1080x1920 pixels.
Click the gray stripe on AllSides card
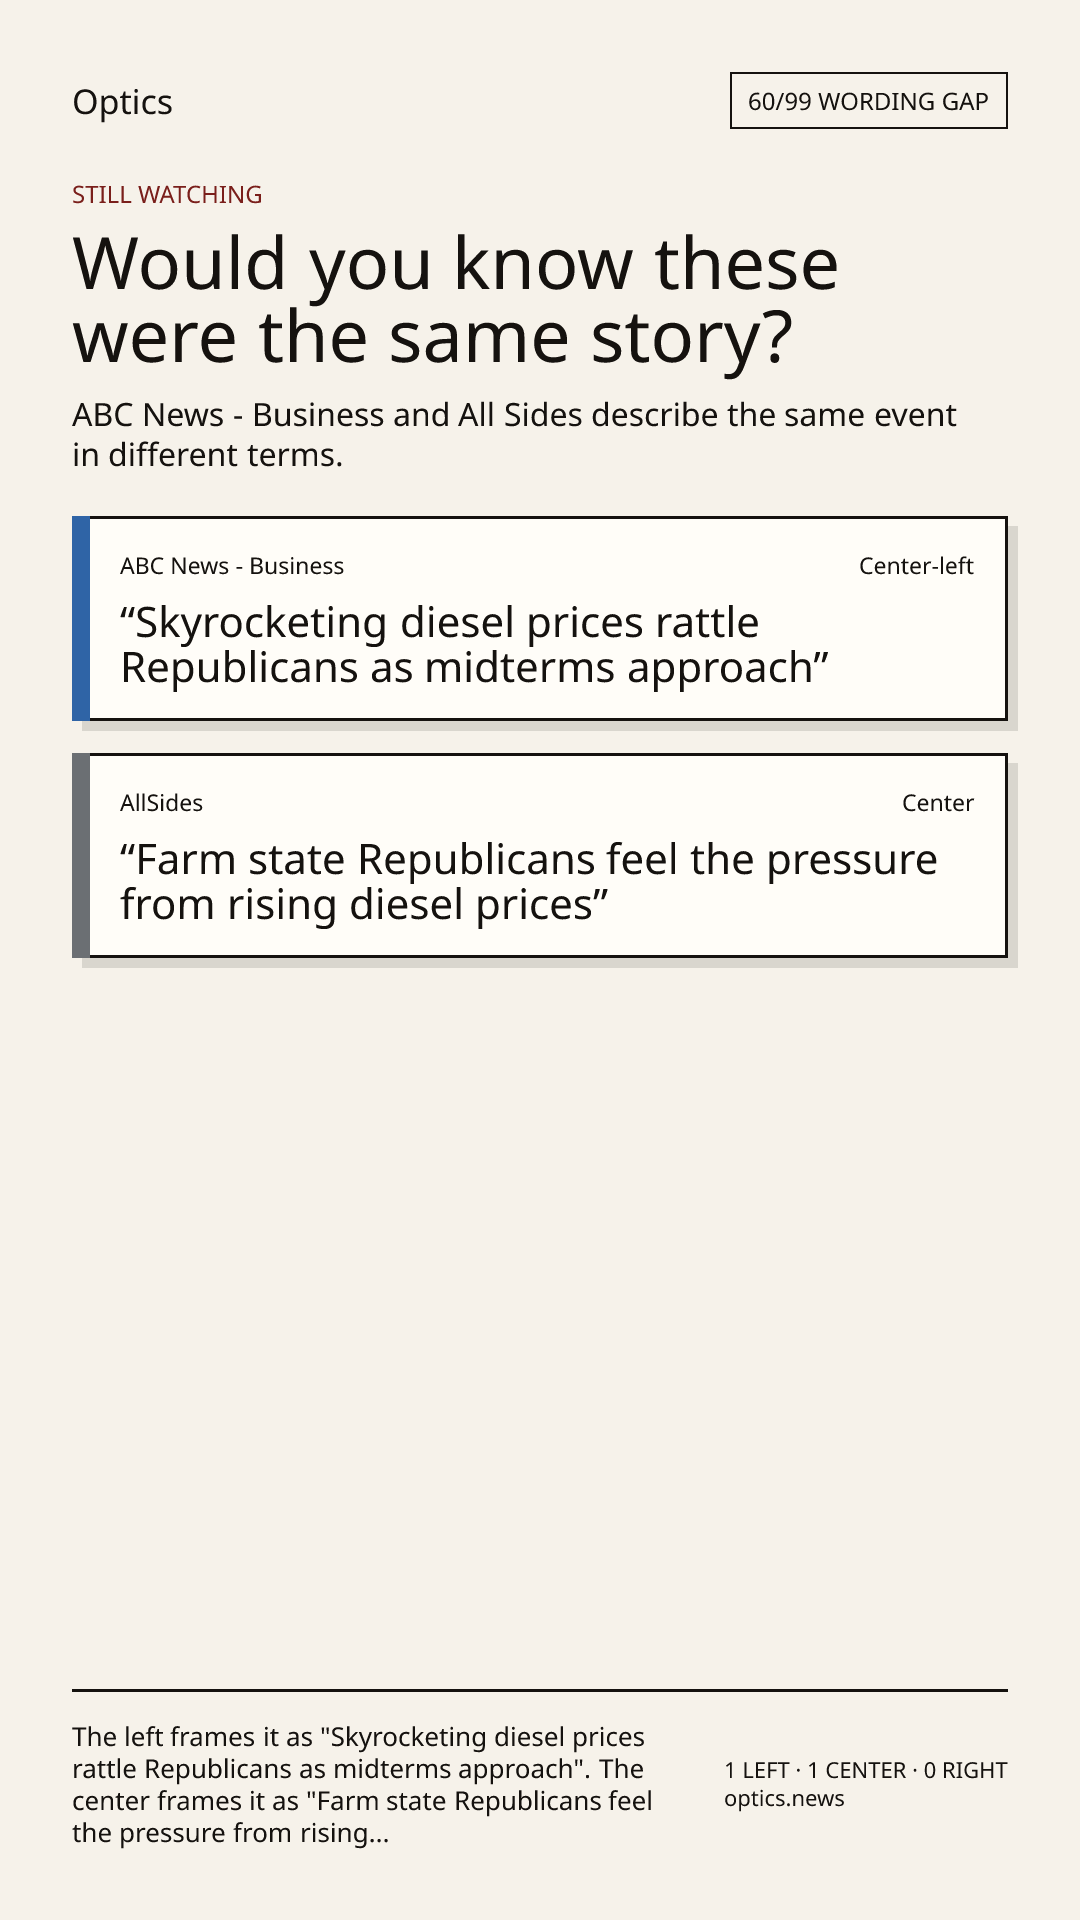(81, 855)
